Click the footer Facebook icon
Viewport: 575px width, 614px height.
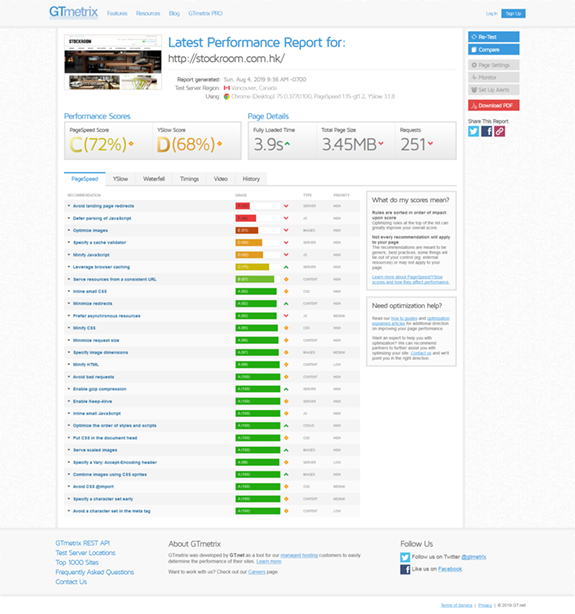tap(405, 569)
